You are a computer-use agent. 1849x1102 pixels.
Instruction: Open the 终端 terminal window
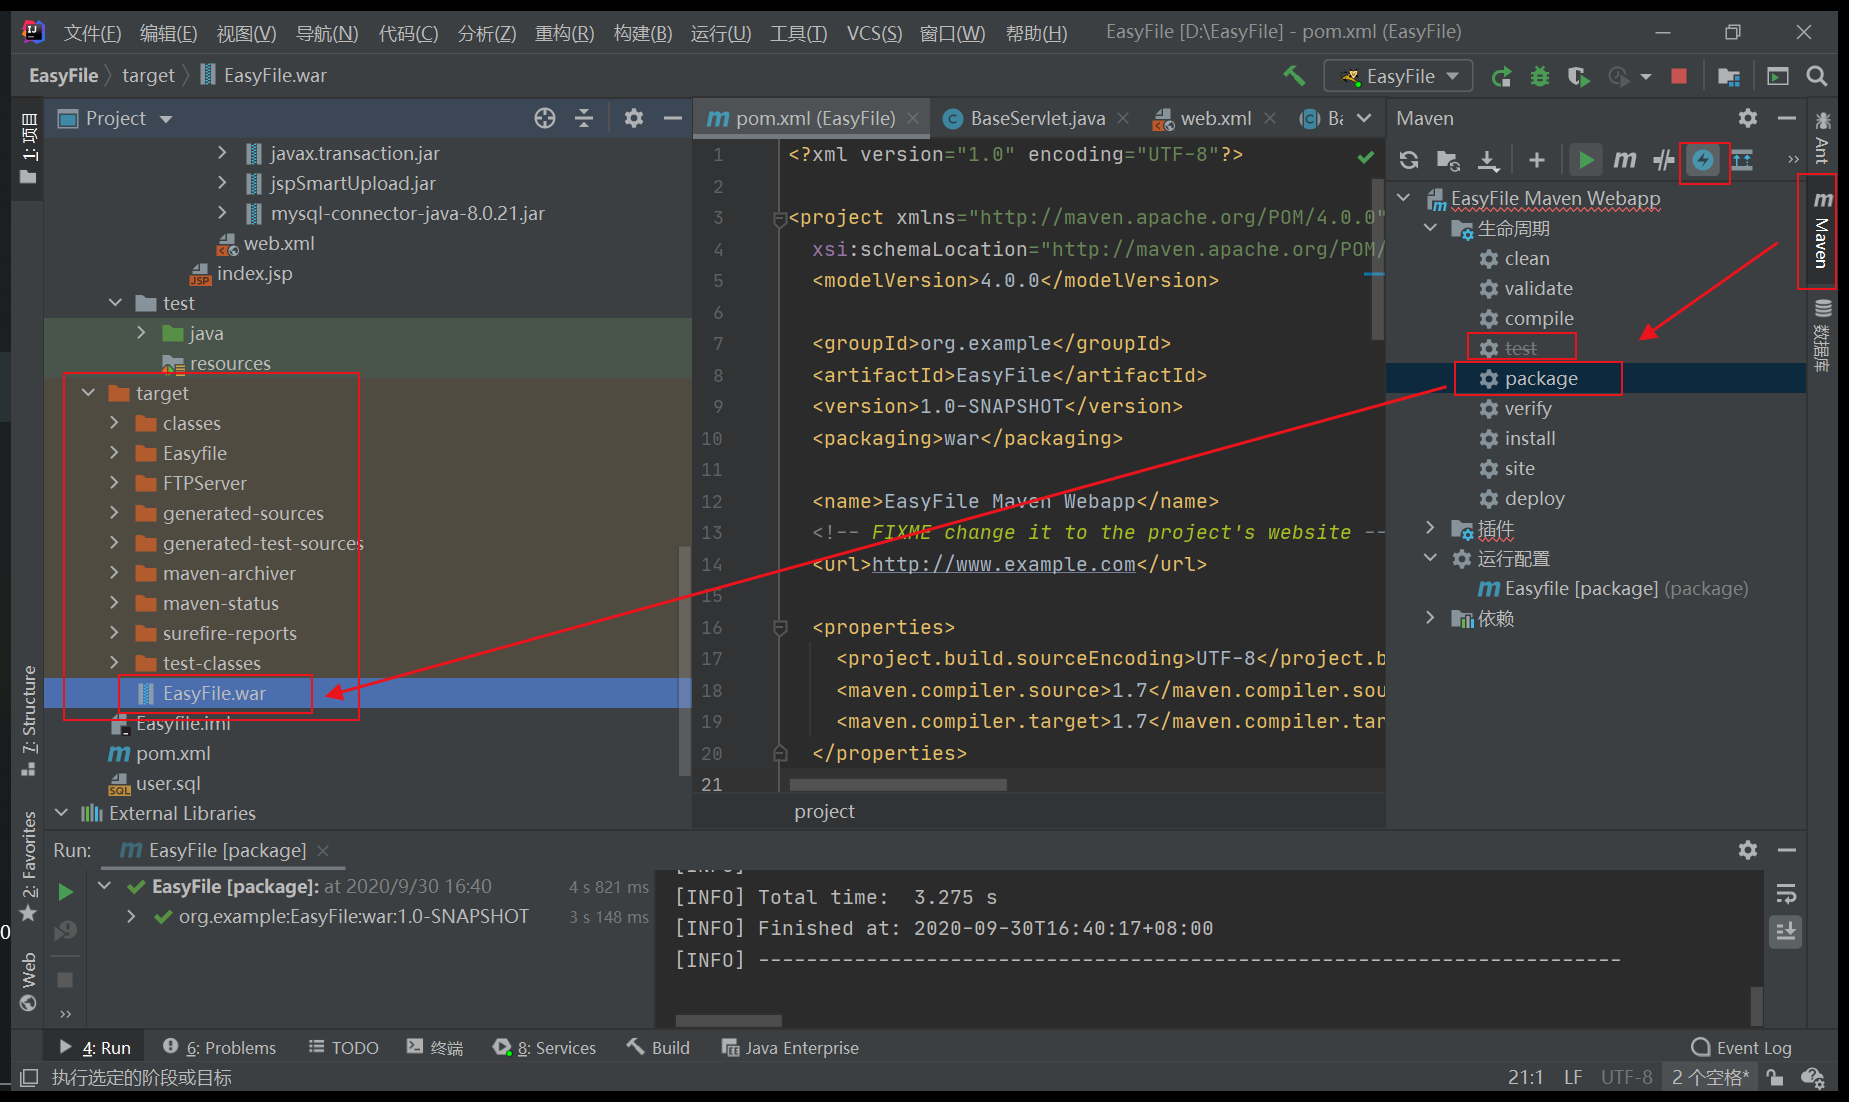434,1047
